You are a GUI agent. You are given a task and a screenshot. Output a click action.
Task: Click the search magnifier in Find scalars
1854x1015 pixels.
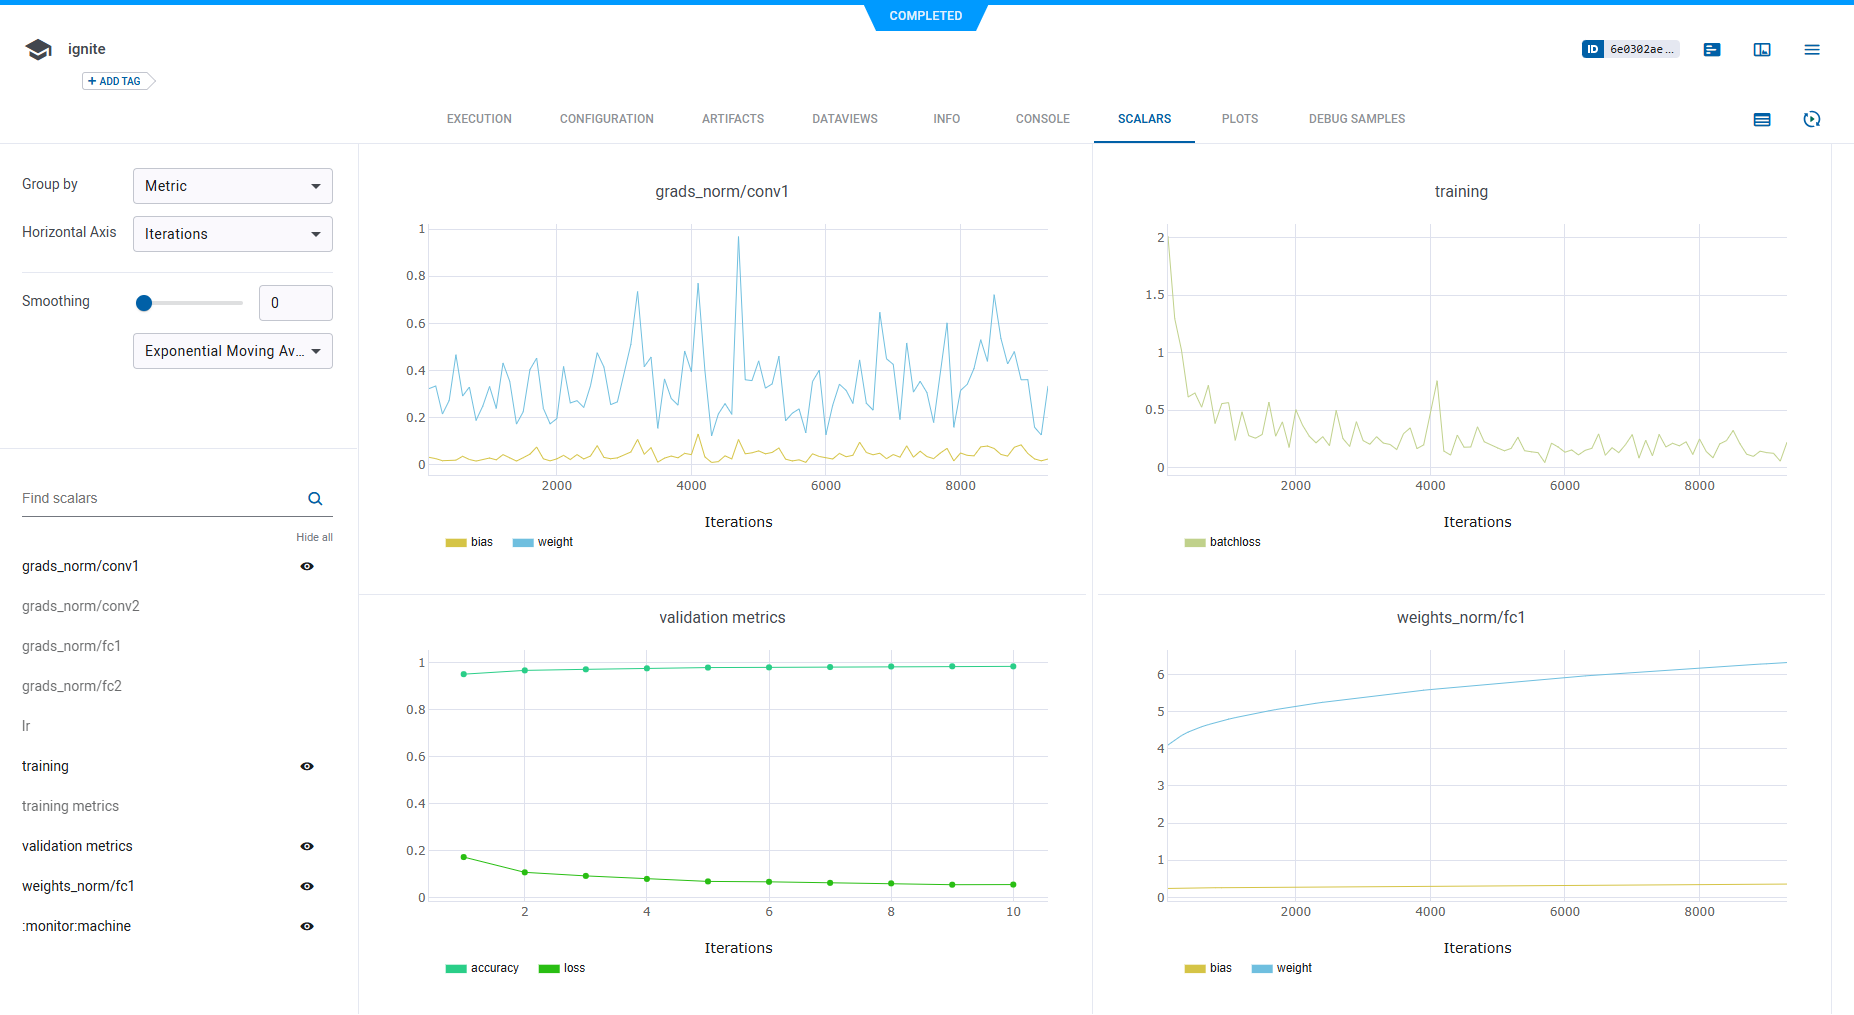(x=315, y=499)
